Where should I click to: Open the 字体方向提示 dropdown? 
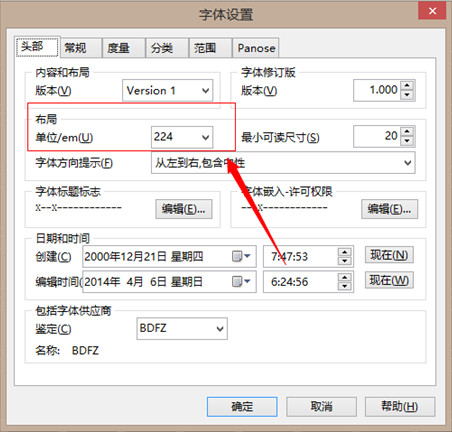click(x=407, y=163)
